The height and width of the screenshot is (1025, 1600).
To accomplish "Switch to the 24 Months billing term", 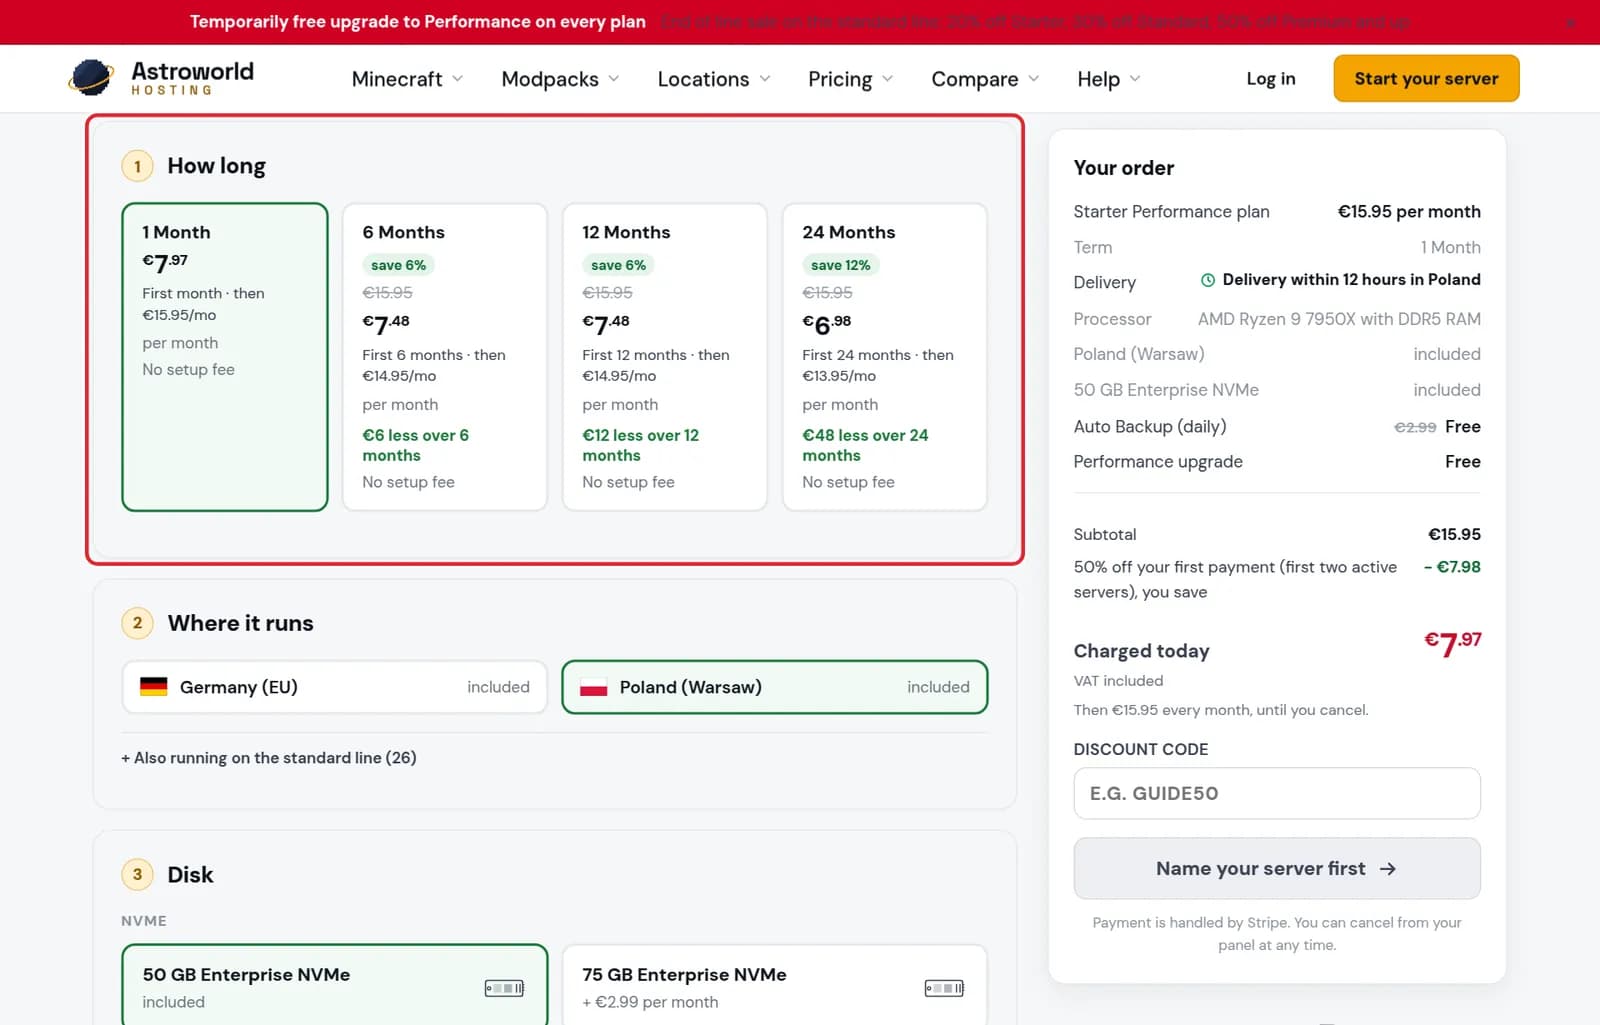I will coord(885,357).
